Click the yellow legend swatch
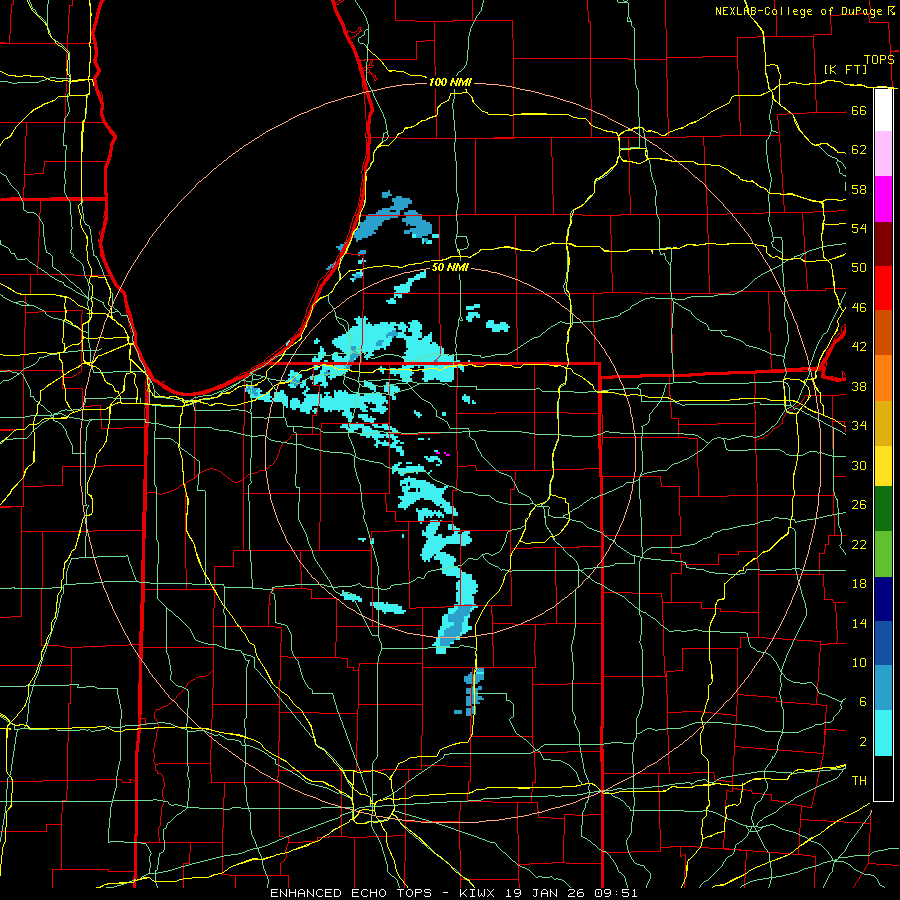Image resolution: width=900 pixels, height=900 pixels. [883, 466]
